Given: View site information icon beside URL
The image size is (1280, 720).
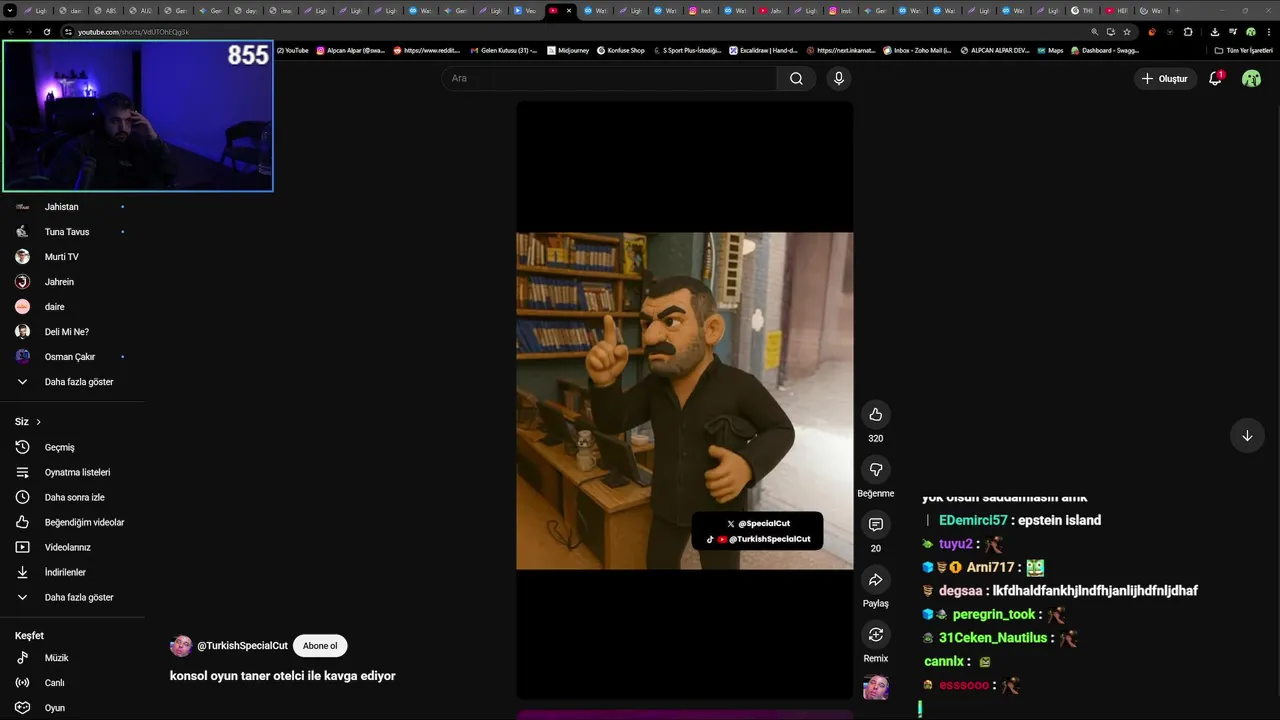Looking at the screenshot, I should 68,32.
